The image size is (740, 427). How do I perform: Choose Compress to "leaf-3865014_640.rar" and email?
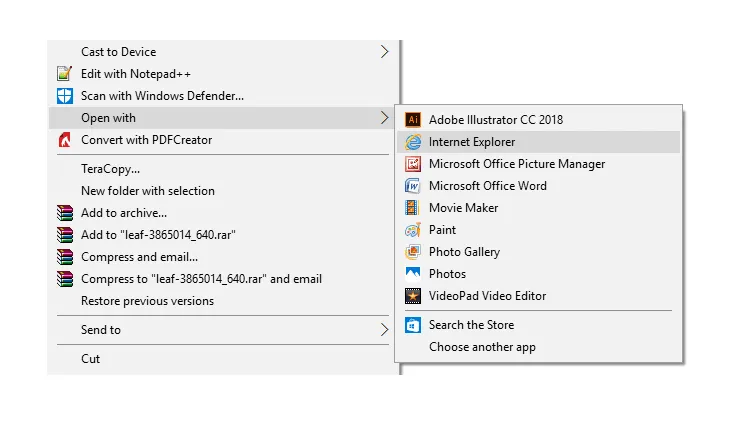coord(223,279)
